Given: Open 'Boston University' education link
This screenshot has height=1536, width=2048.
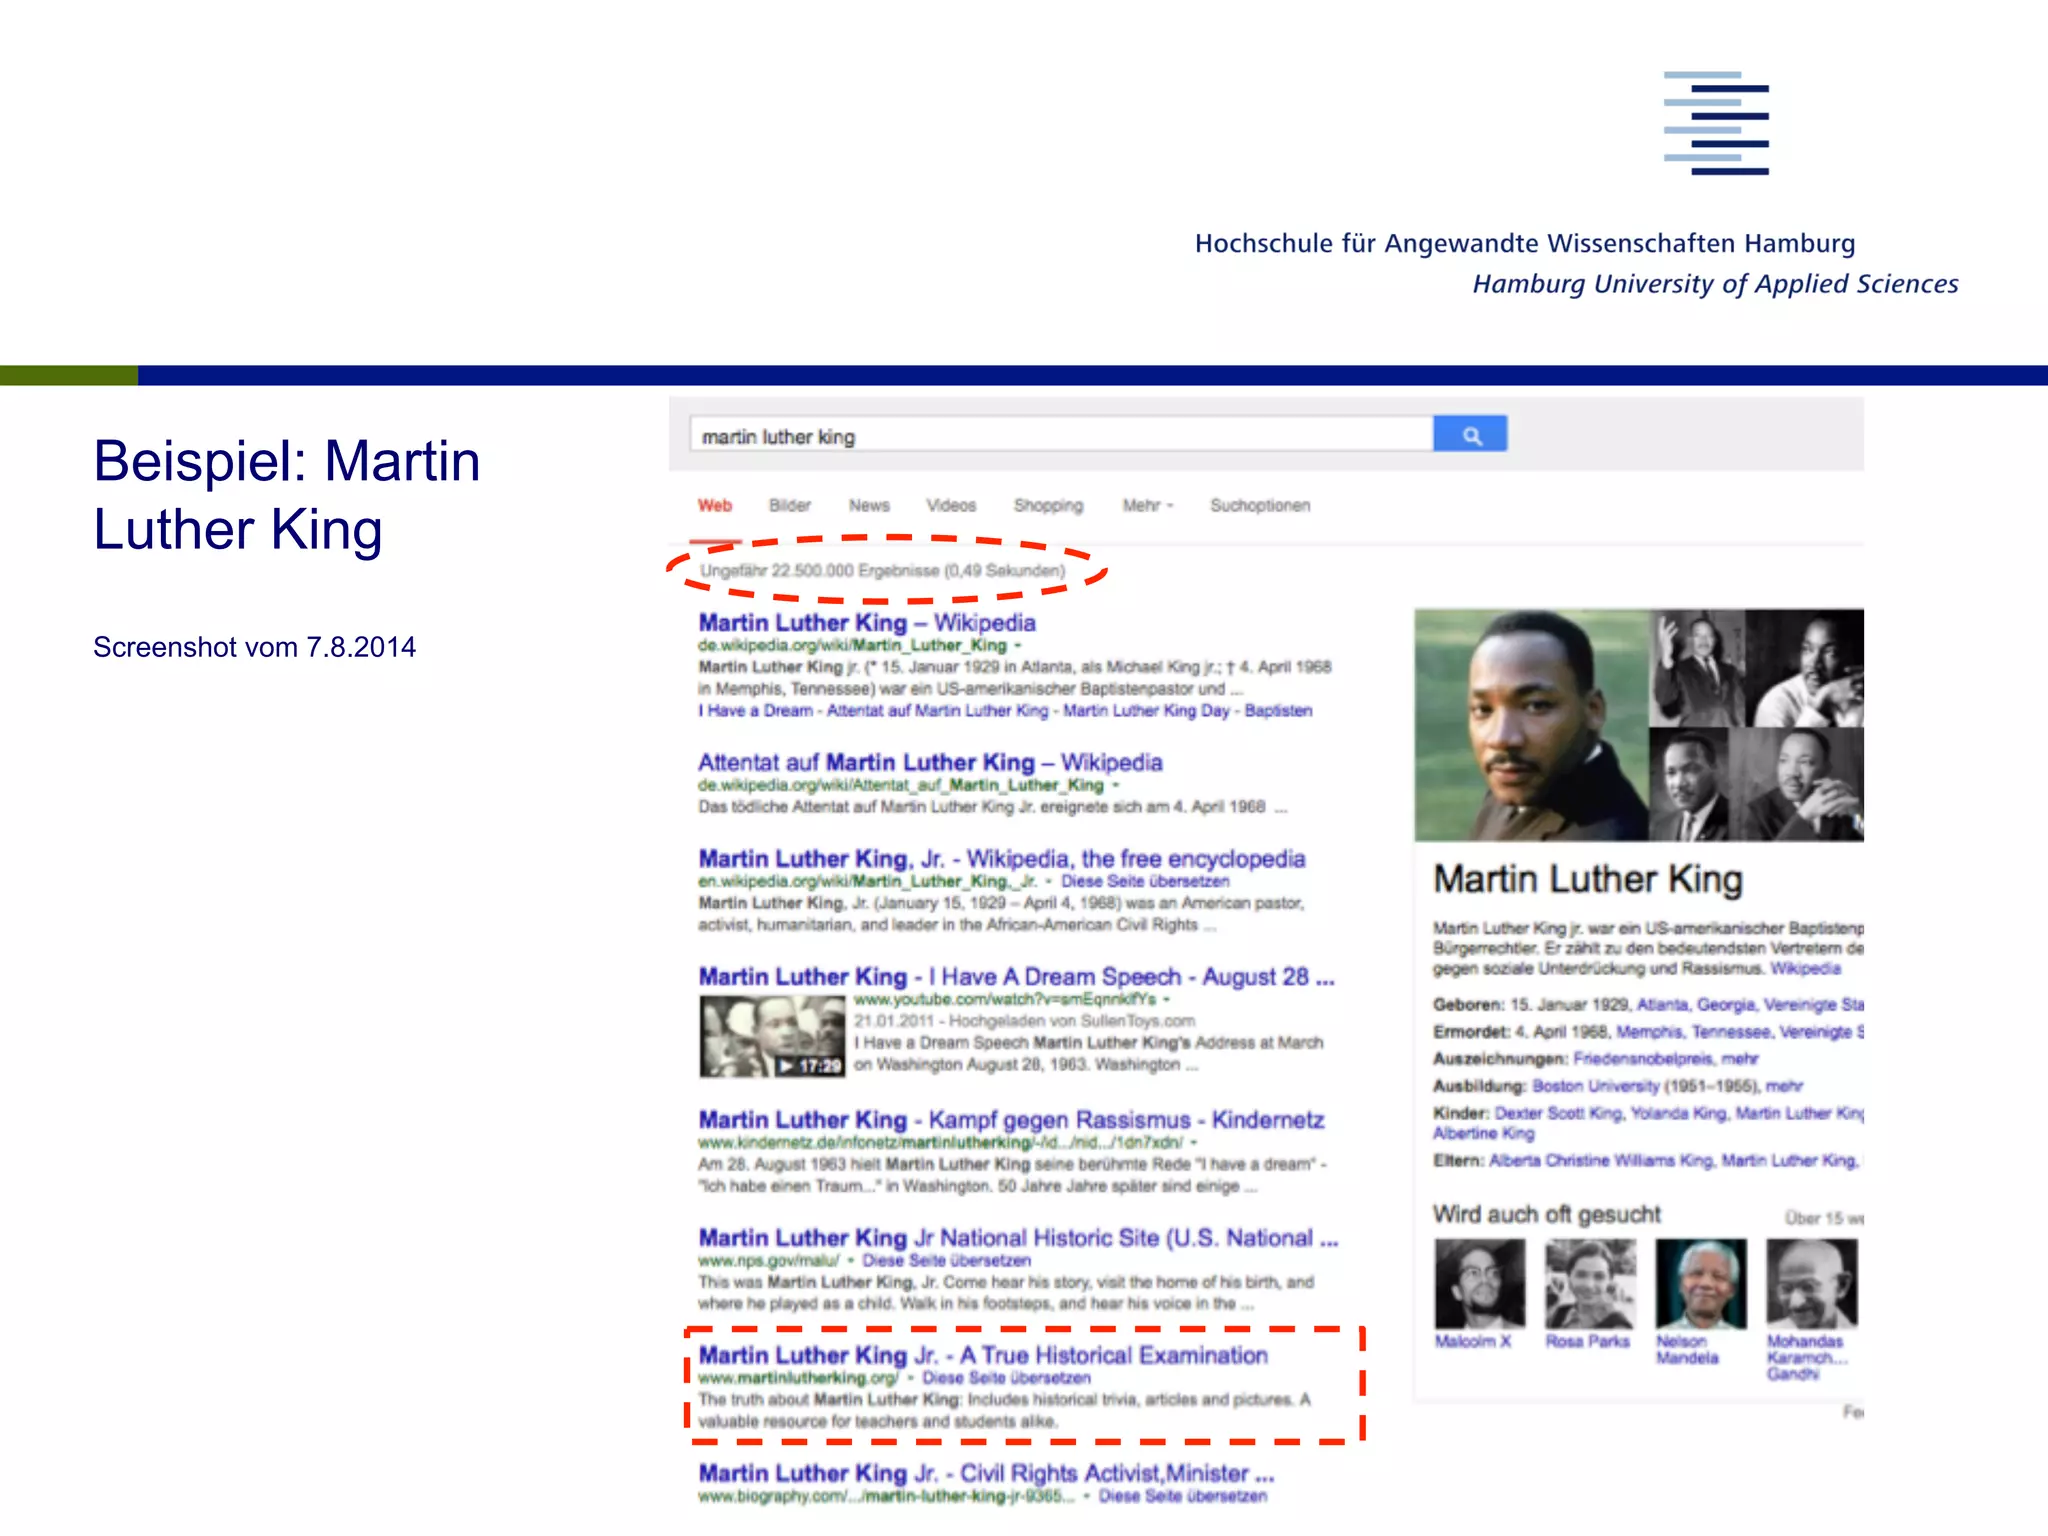Looking at the screenshot, I should [1596, 1086].
